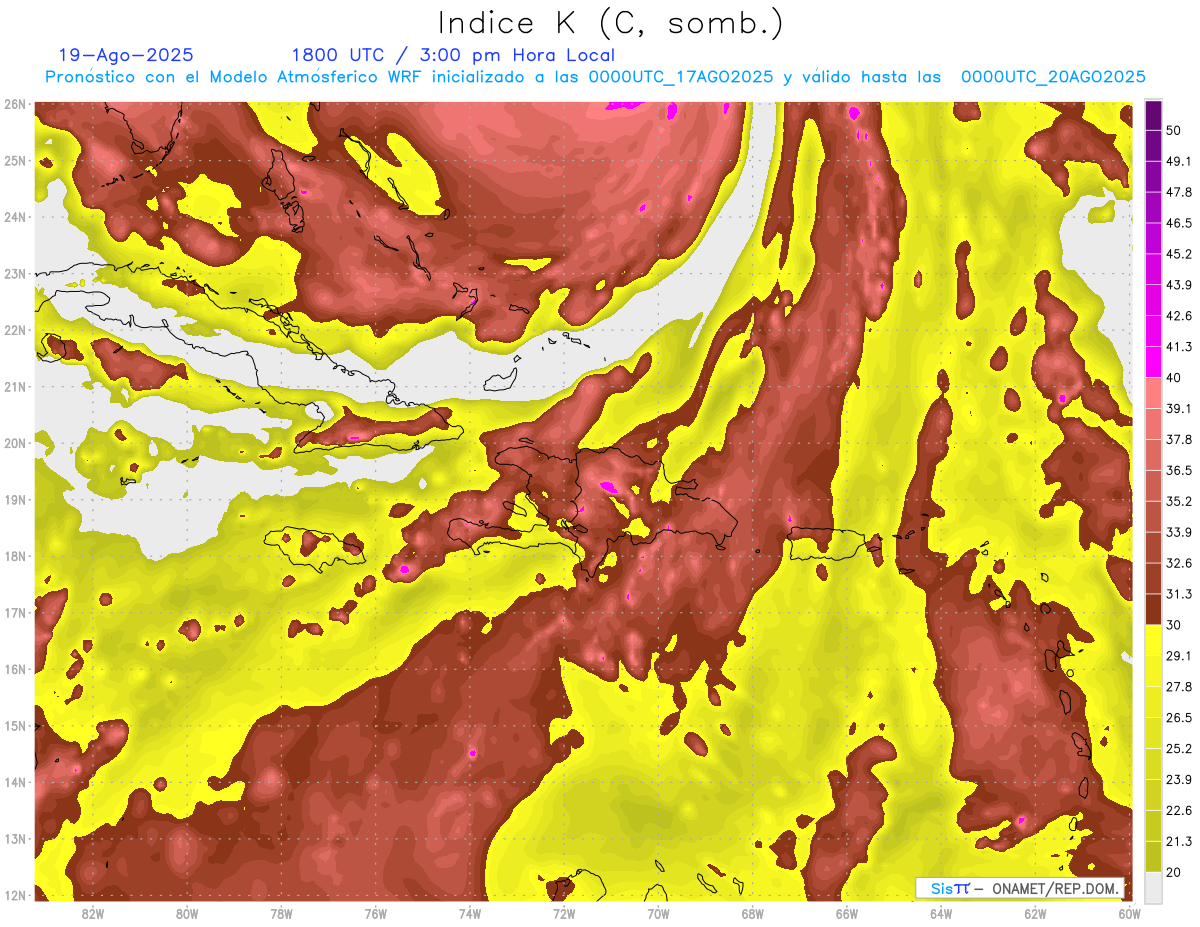1200x927 pixels.
Task: Click colorbar value '39.1'
Action: point(1179,408)
